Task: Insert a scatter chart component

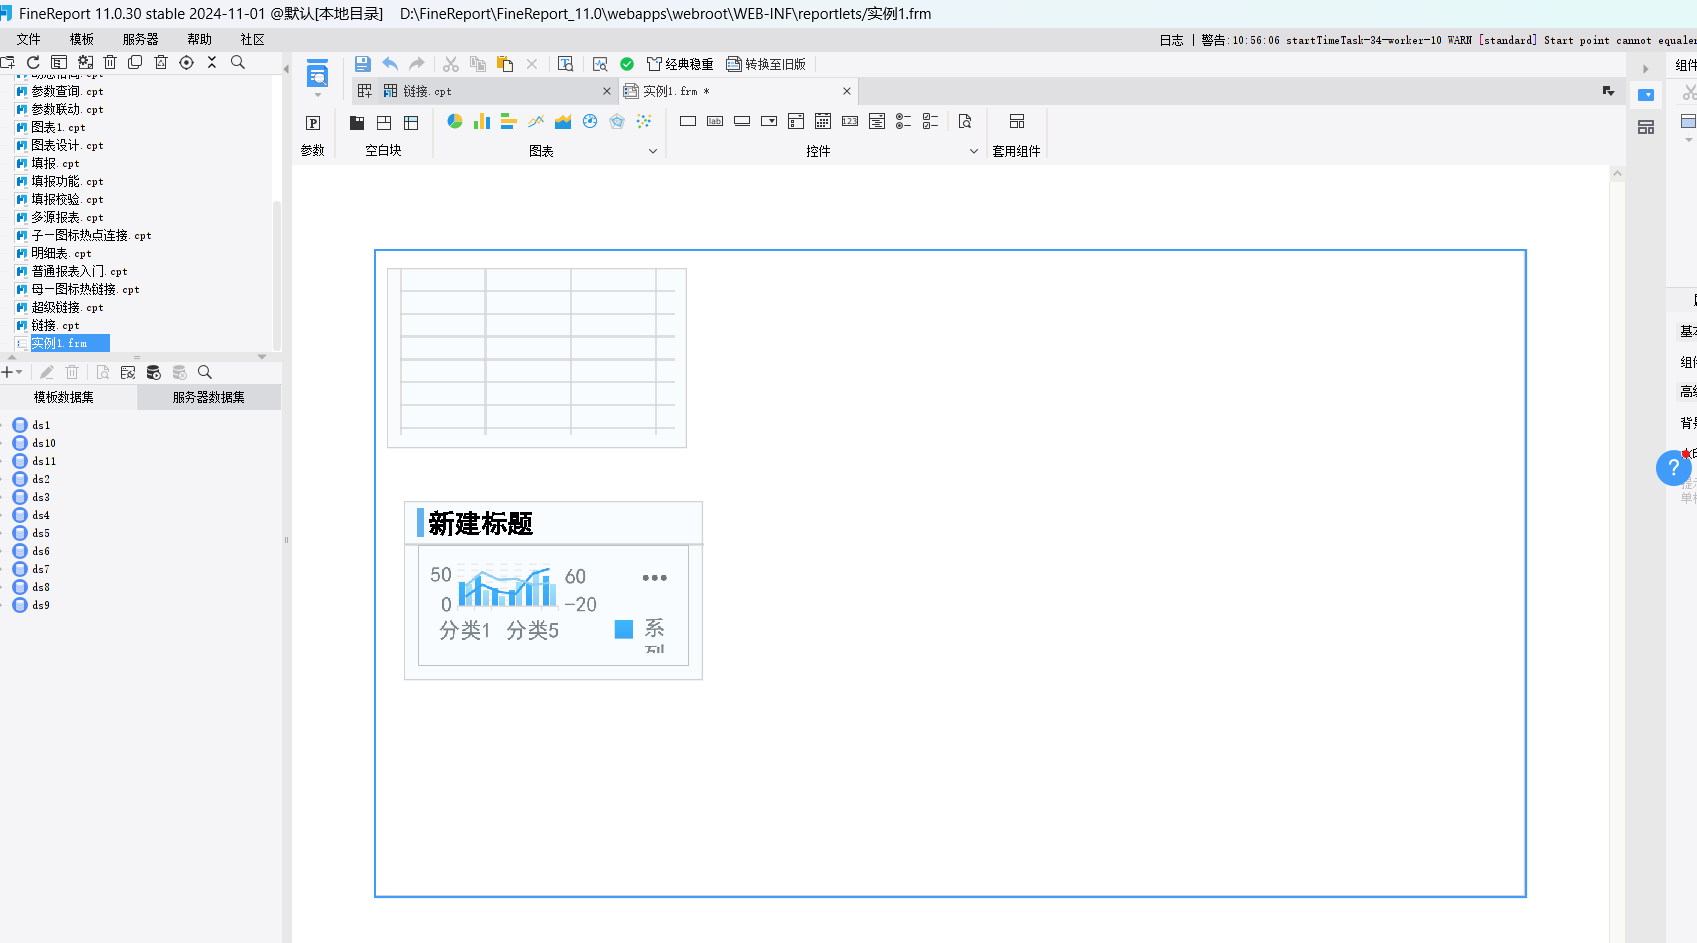Action: pyautogui.click(x=644, y=121)
